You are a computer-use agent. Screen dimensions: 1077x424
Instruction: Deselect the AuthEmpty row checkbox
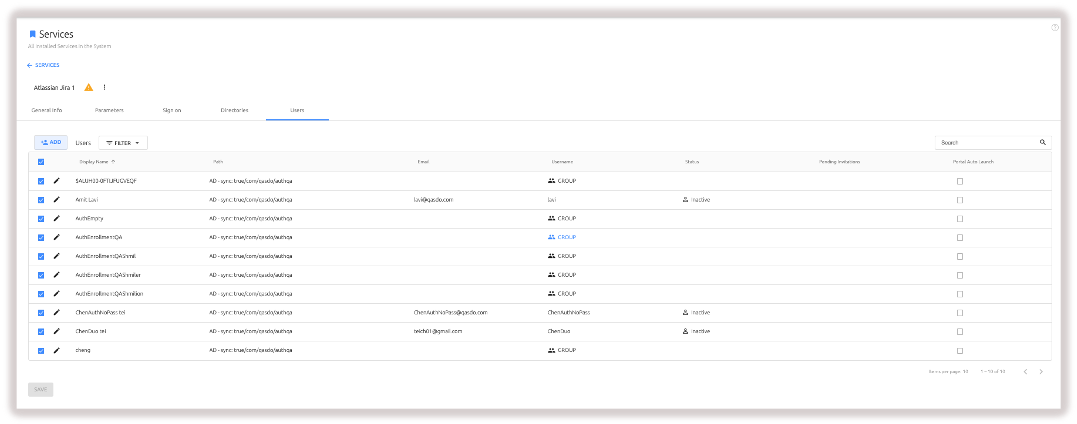[41, 219]
